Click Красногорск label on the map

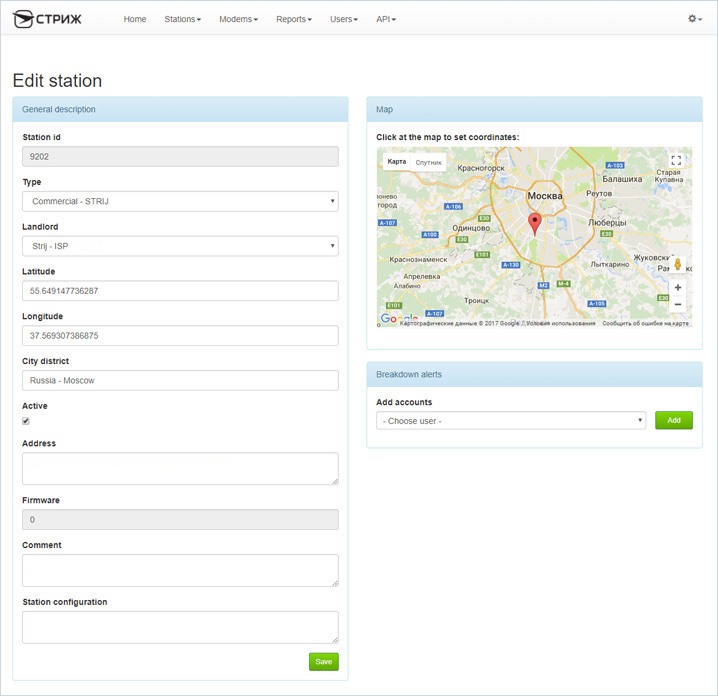481,168
